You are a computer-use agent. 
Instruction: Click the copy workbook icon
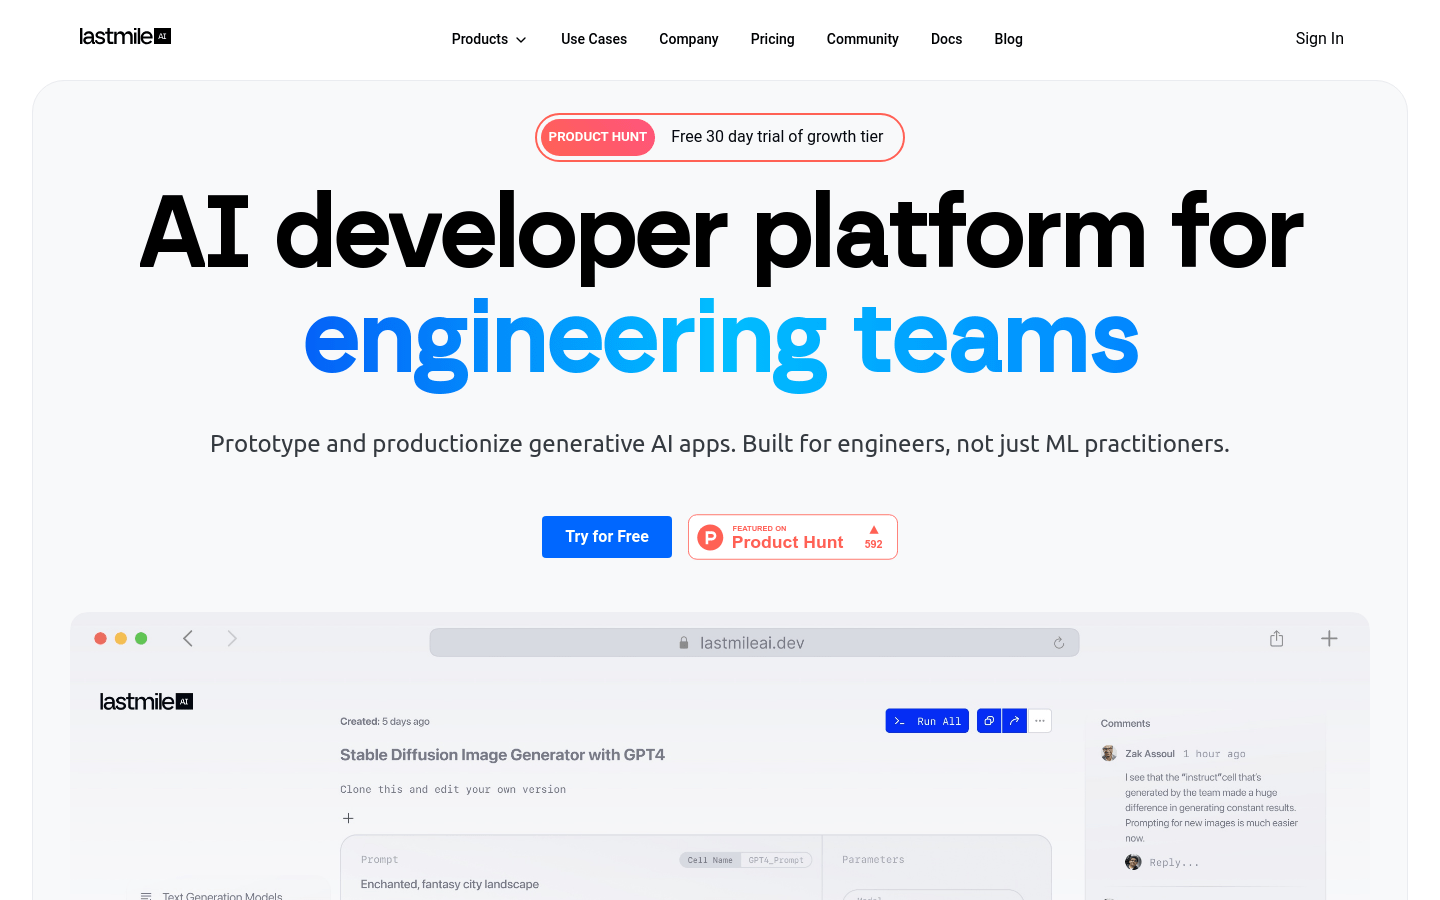(989, 721)
